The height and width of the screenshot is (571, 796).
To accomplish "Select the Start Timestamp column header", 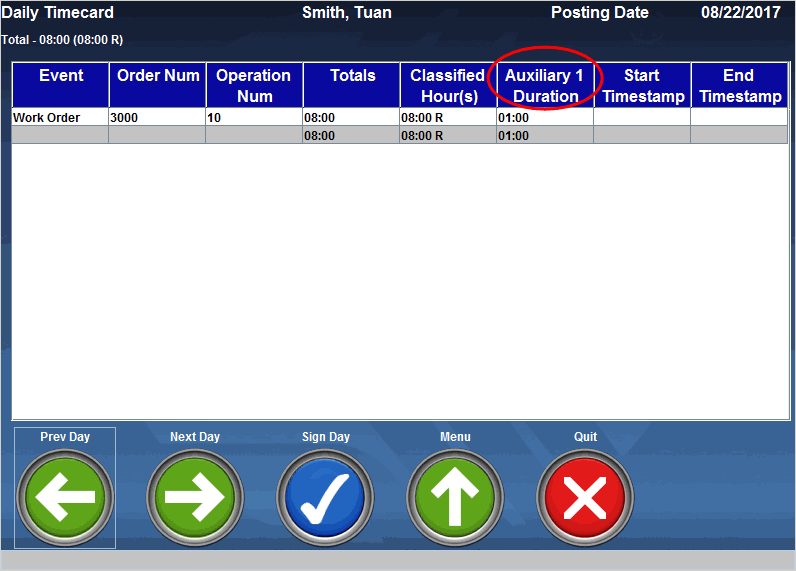I will pyautogui.click(x=642, y=85).
